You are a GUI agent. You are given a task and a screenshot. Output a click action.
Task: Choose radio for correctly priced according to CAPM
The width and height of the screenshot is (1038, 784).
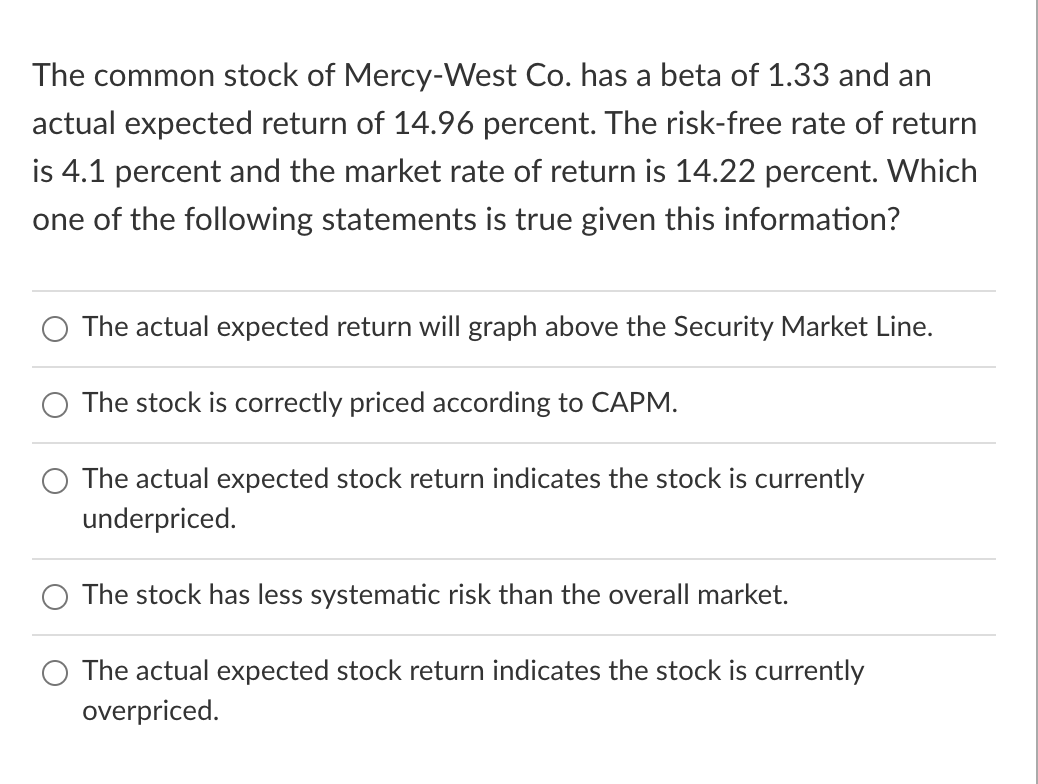tap(54, 405)
